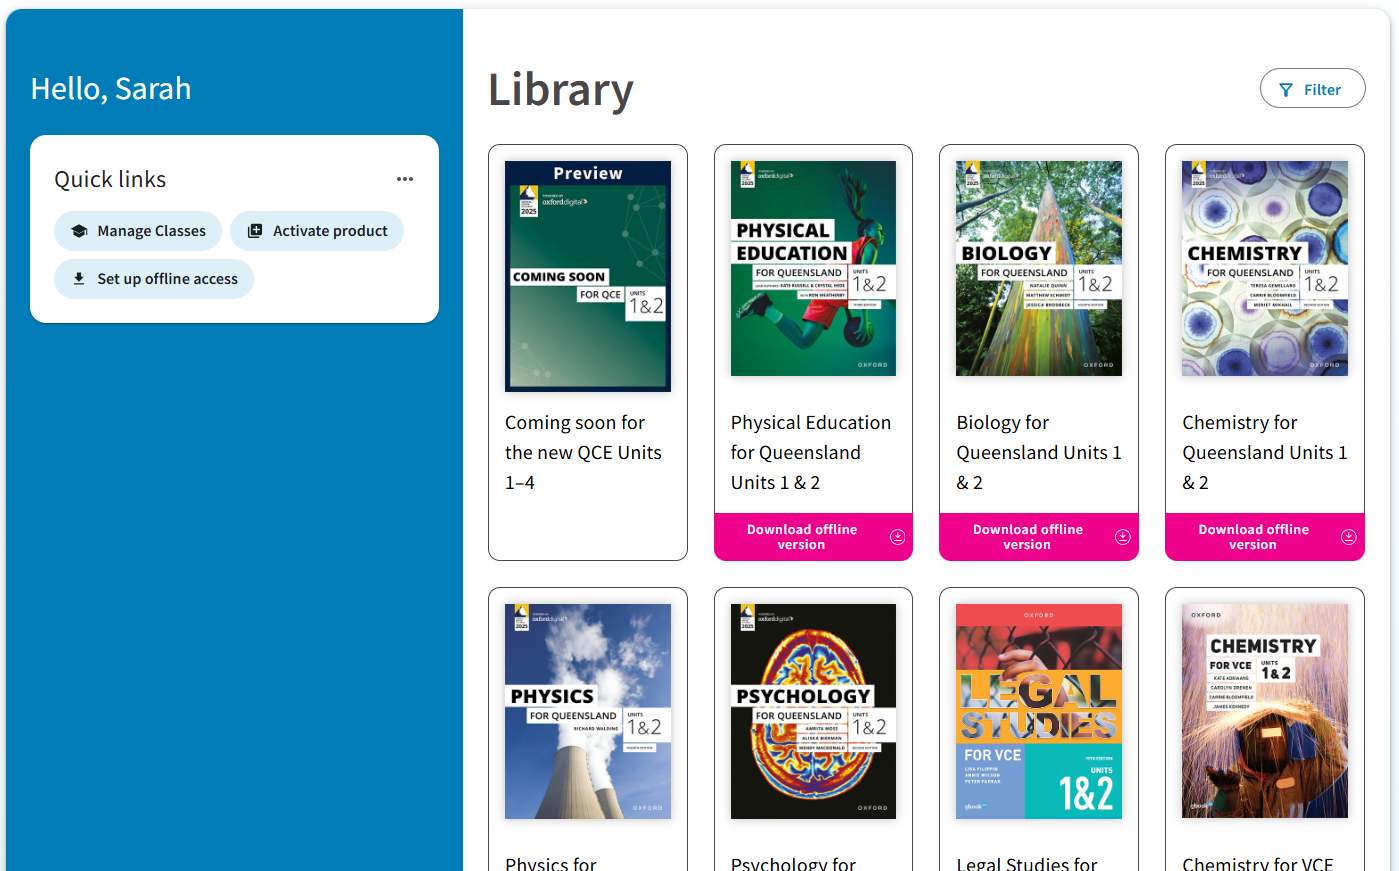Open Biology for Queensland book cover
The height and width of the screenshot is (871, 1399).
[x=1039, y=268]
